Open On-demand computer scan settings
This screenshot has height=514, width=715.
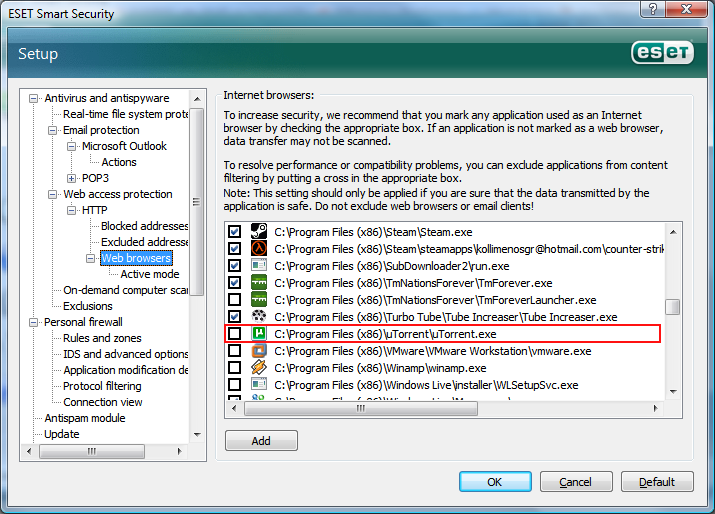[125, 290]
